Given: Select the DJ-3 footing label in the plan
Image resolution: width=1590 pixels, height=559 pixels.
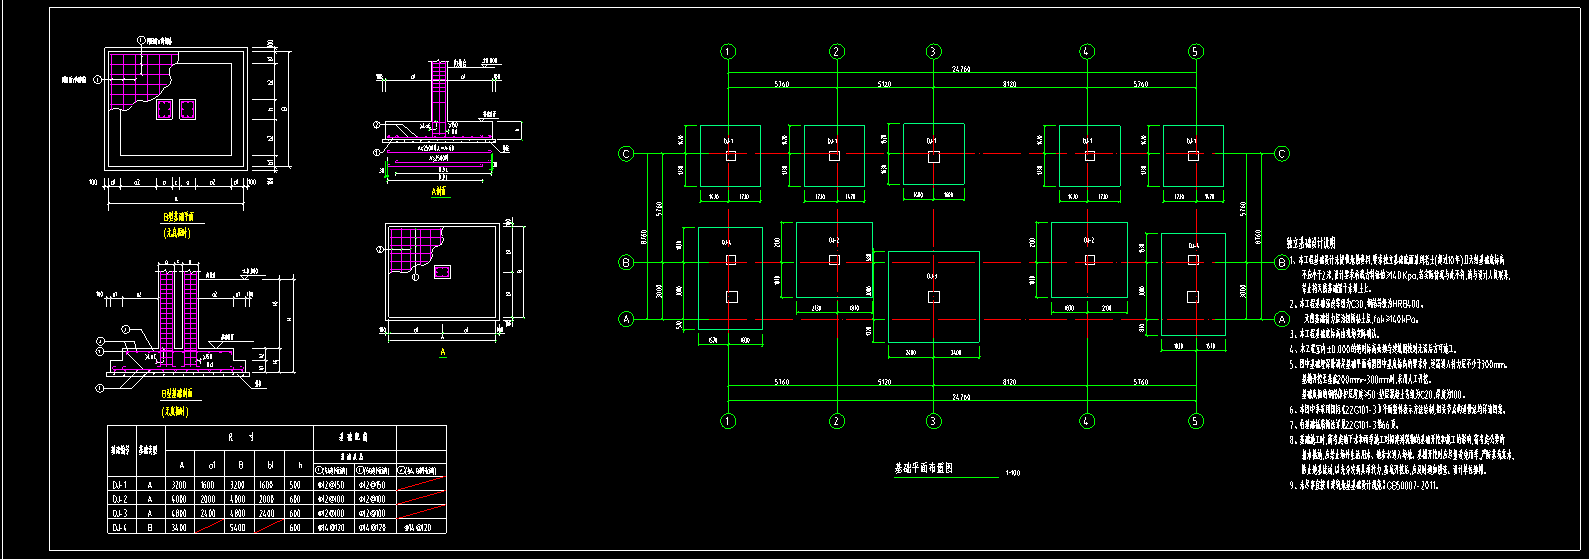Looking at the screenshot, I should pyautogui.click(x=932, y=276).
